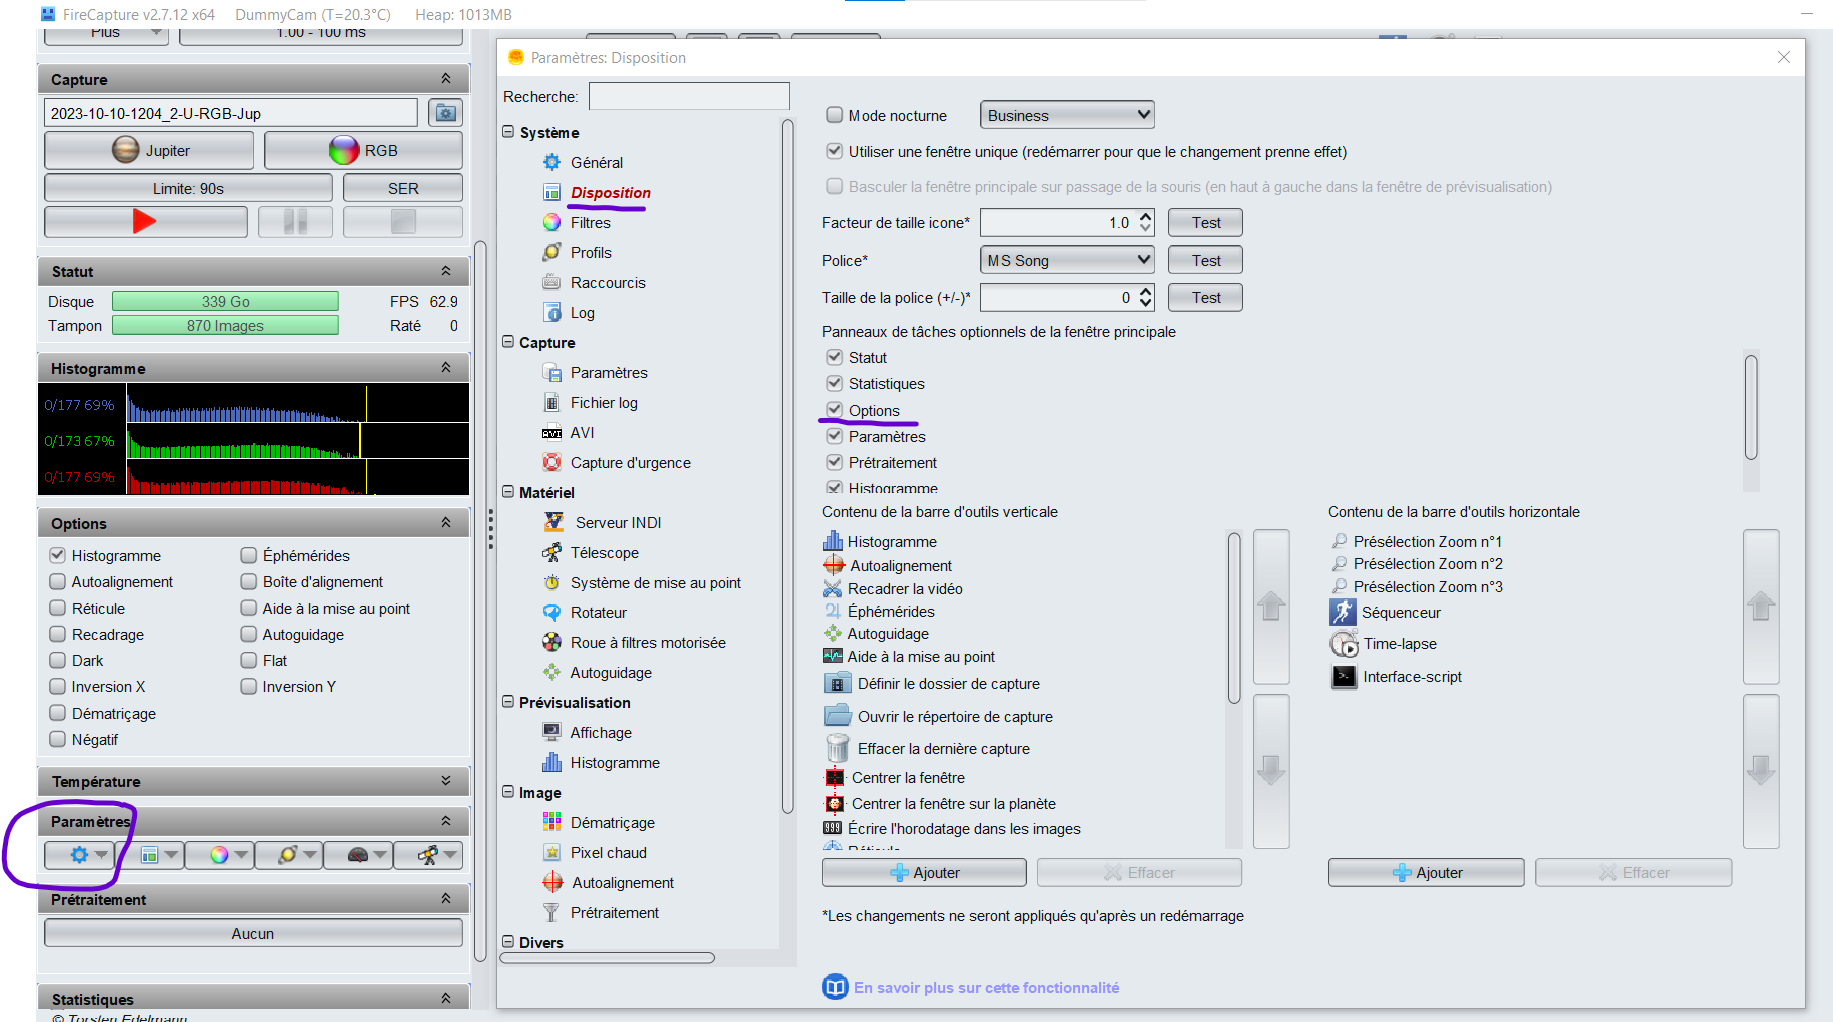The height and width of the screenshot is (1022, 1833).
Task: Open Système de mise au point settings
Action: point(655,582)
